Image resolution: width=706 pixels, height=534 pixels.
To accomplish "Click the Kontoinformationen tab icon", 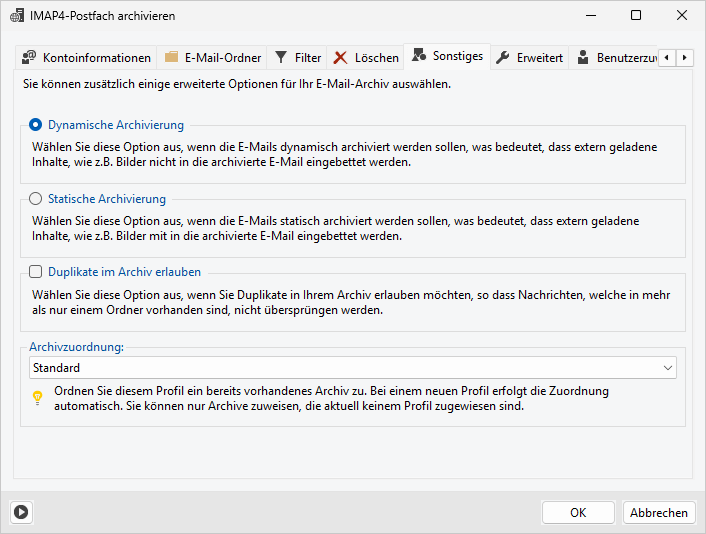I will tap(29, 58).
